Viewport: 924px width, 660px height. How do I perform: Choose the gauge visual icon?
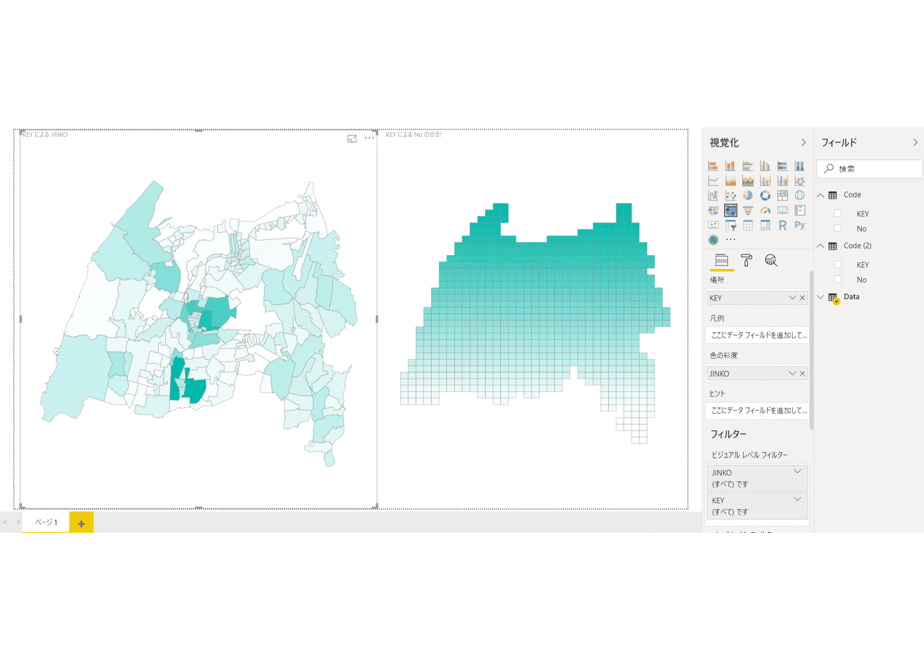tap(765, 210)
